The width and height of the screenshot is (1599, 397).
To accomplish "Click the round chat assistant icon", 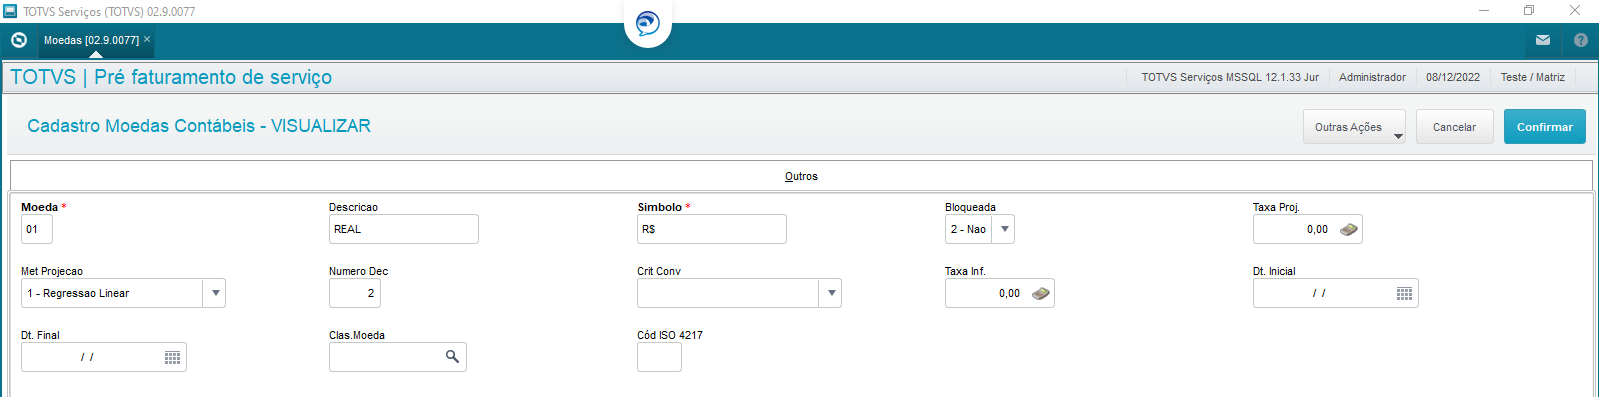I will tap(648, 23).
